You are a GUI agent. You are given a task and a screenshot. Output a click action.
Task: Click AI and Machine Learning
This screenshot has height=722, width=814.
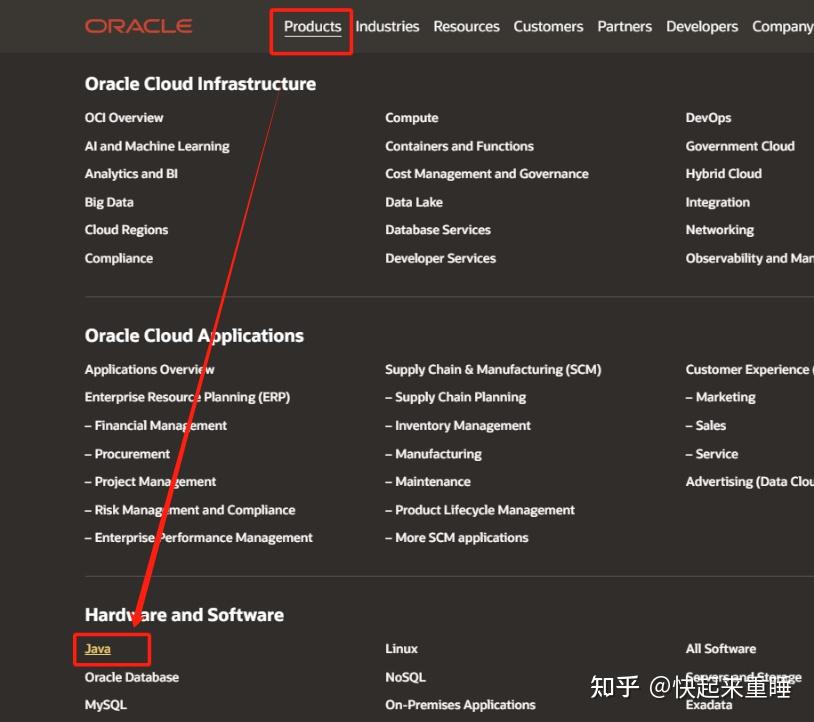[157, 145]
